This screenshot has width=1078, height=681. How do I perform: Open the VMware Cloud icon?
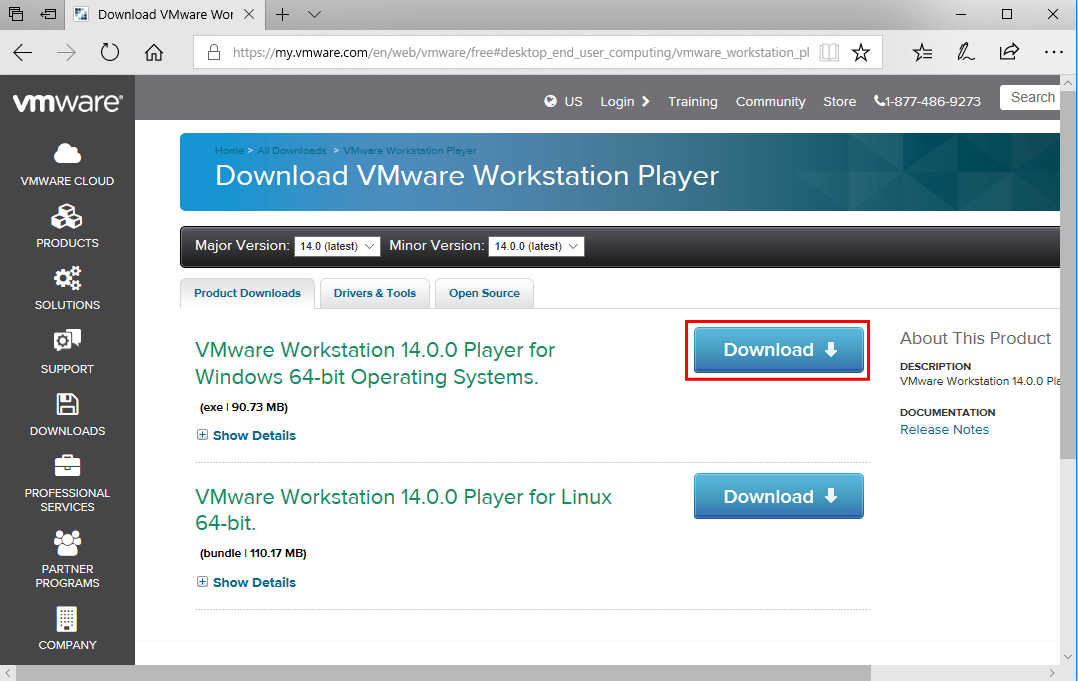(x=67, y=153)
